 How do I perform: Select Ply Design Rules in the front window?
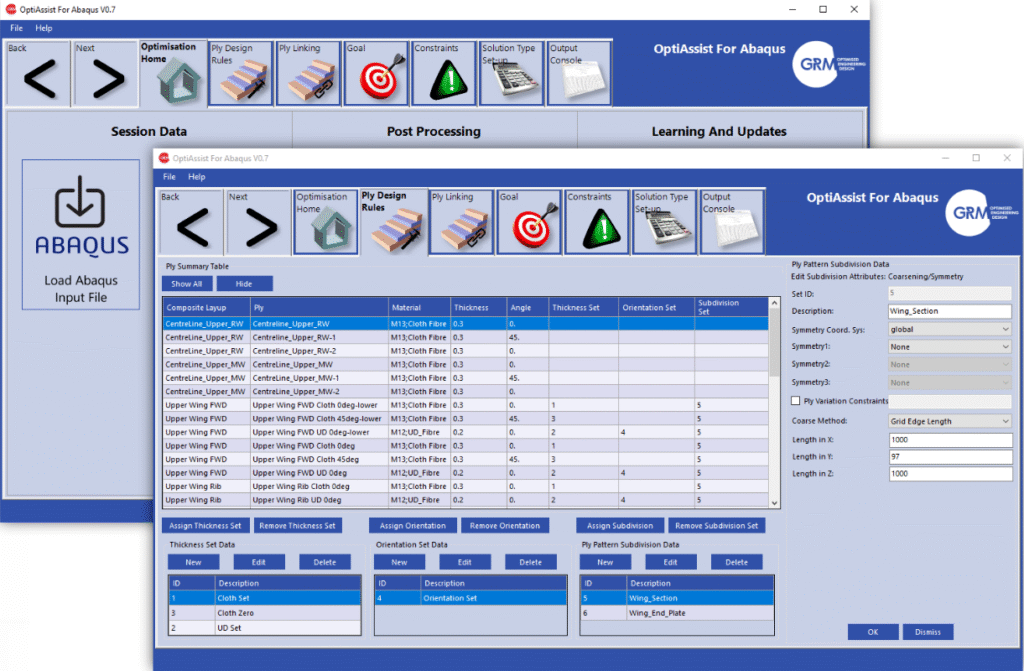click(x=394, y=222)
